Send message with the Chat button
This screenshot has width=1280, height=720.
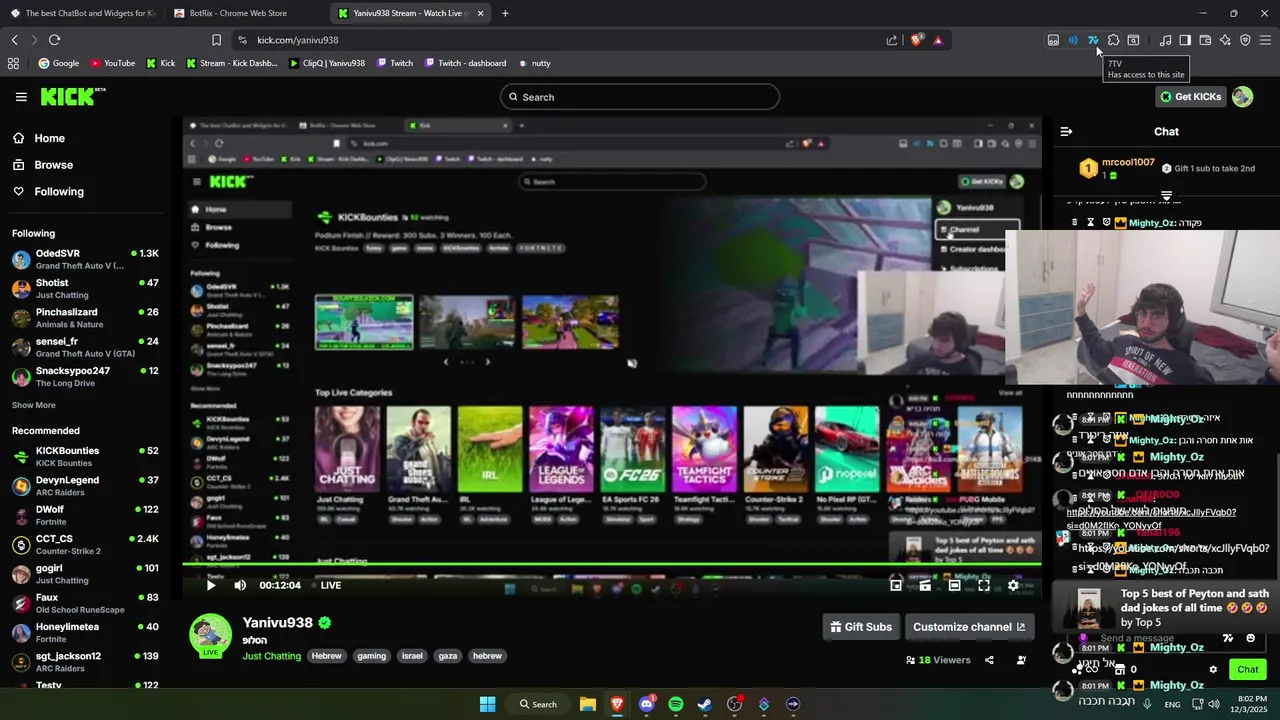pos(1248,669)
